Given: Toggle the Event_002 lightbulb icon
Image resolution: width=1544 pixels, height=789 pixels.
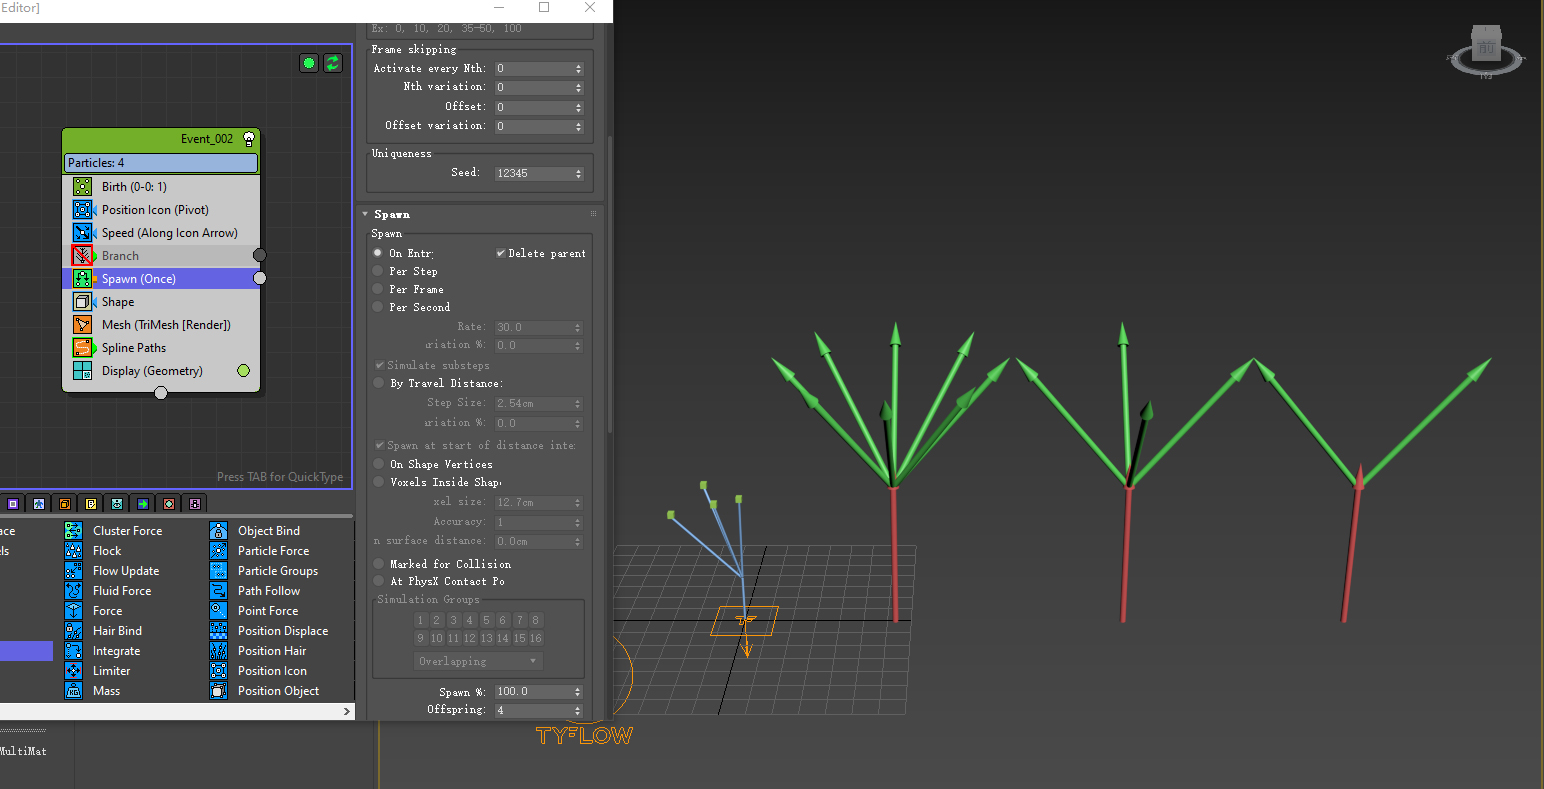Looking at the screenshot, I should 249,139.
